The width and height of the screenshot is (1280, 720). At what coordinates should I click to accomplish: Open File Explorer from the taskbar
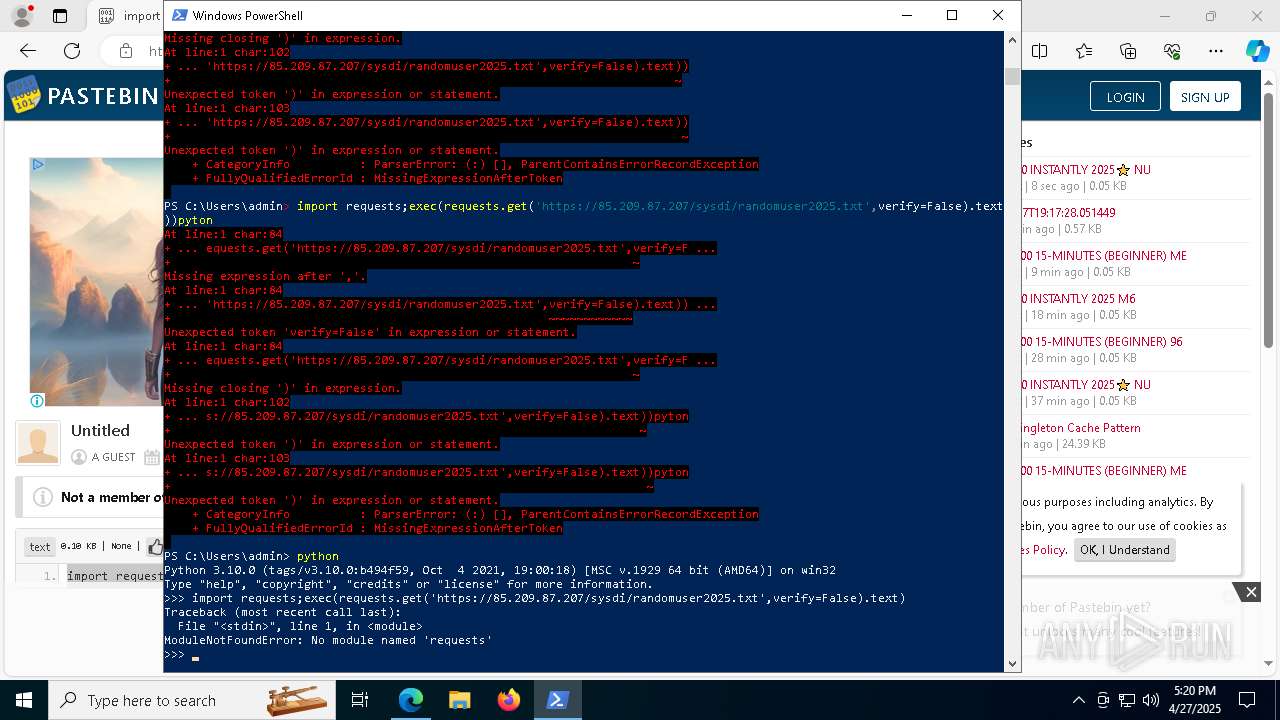tap(459, 700)
